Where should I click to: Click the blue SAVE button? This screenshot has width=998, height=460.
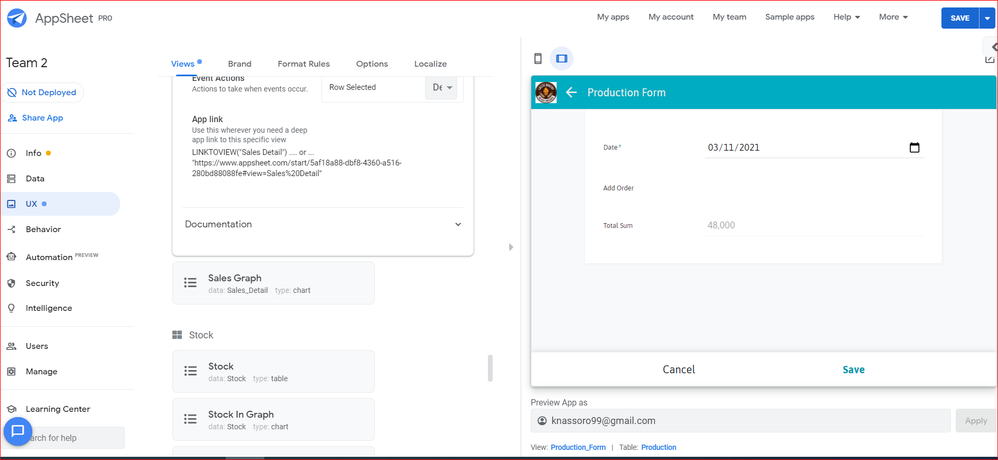960,18
